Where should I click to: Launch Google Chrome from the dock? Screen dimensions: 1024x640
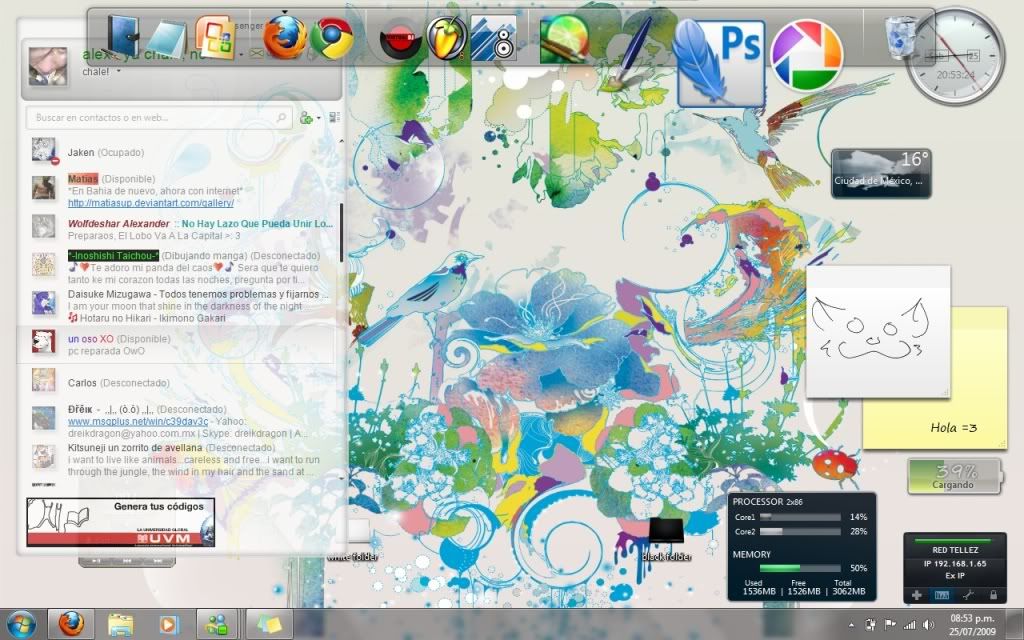pyautogui.click(x=332, y=39)
